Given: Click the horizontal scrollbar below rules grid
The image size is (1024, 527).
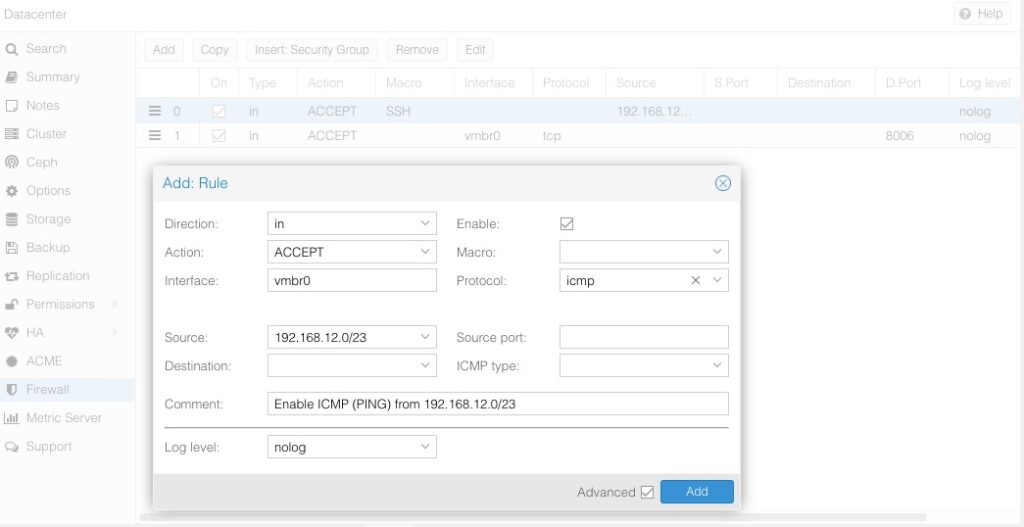Looking at the screenshot, I should tap(533, 518).
